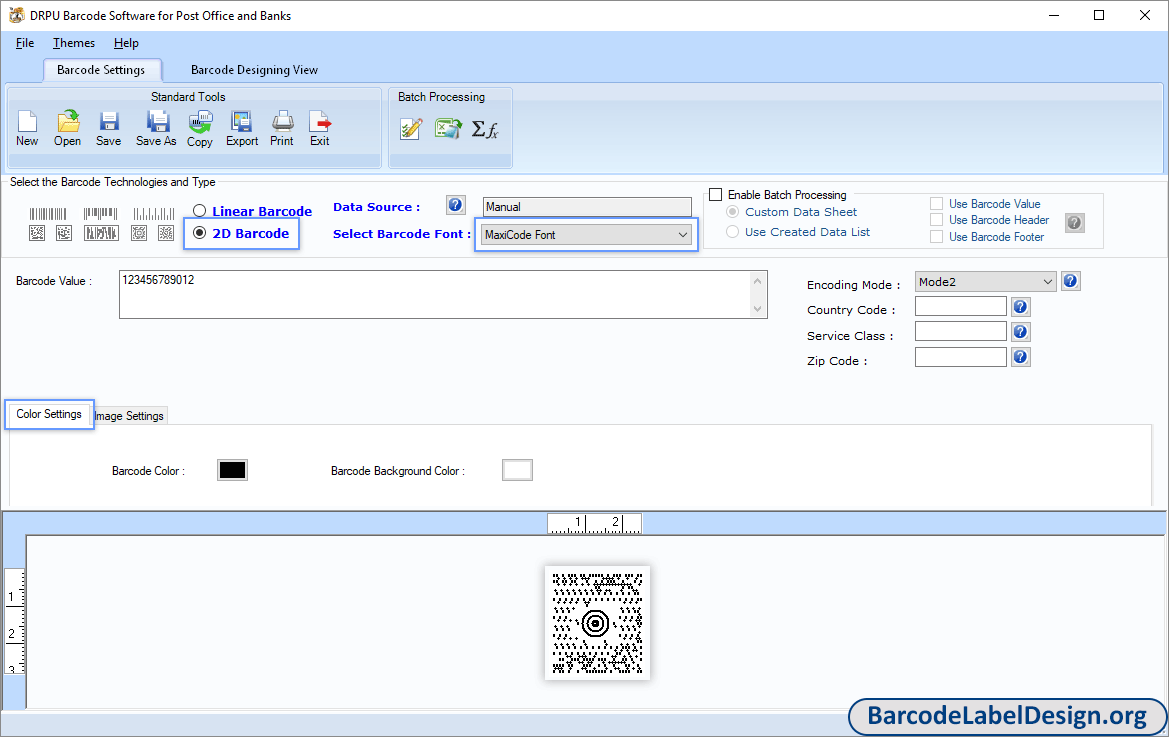This screenshot has height=737, width=1169.
Task: Switch to Barcode Designing View tab
Action: coord(254,70)
